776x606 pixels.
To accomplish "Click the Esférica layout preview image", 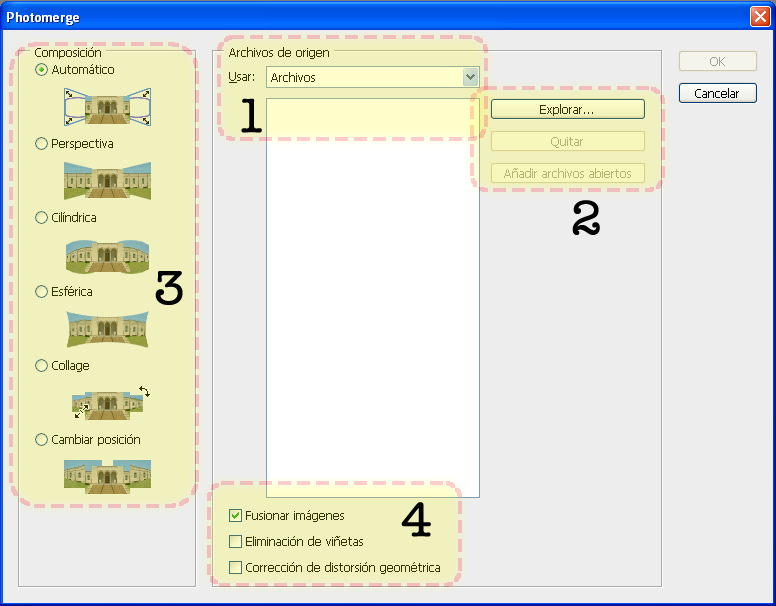I will (107, 329).
